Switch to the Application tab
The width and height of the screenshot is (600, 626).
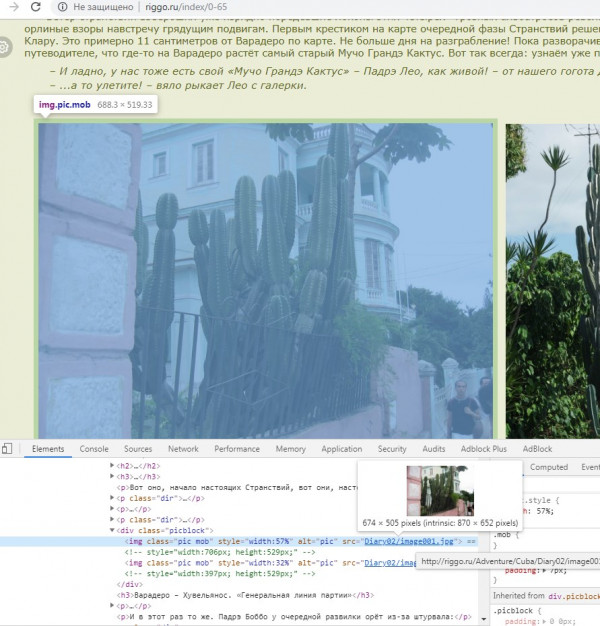[342, 449]
